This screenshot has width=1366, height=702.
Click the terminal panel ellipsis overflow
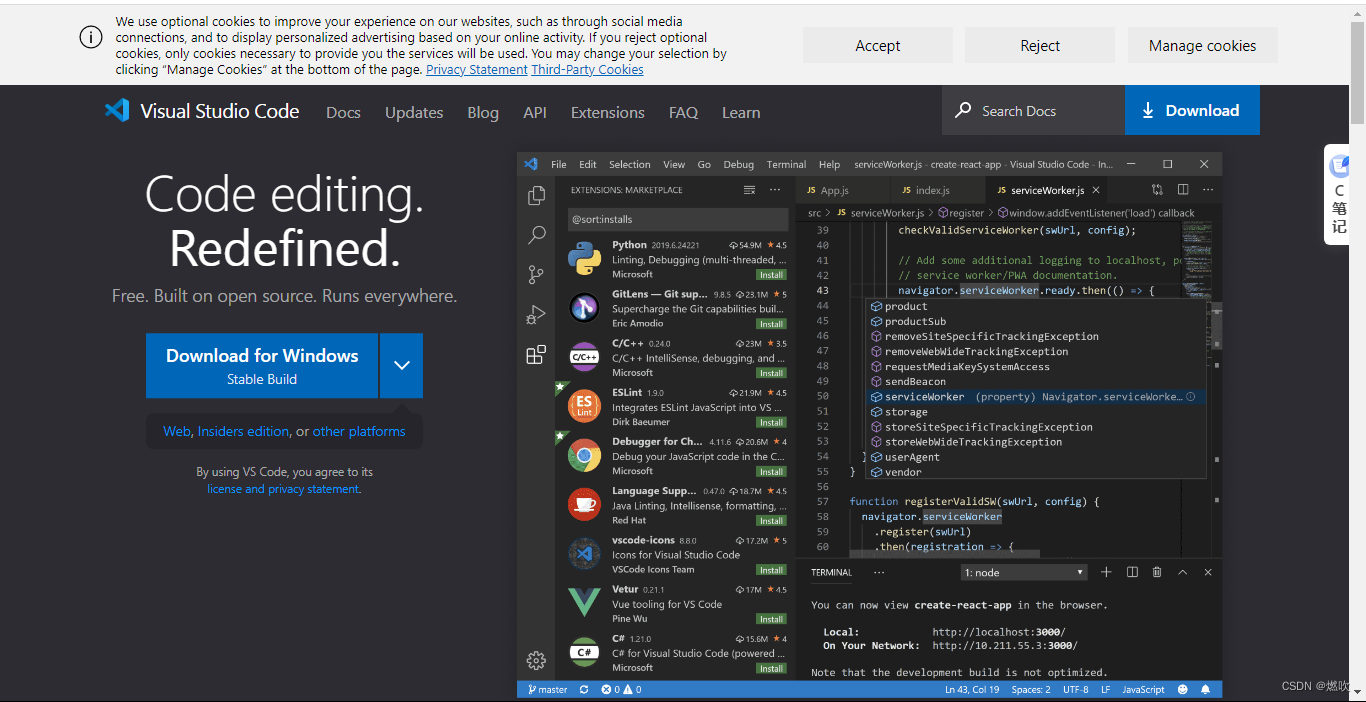pyautogui.click(x=879, y=572)
